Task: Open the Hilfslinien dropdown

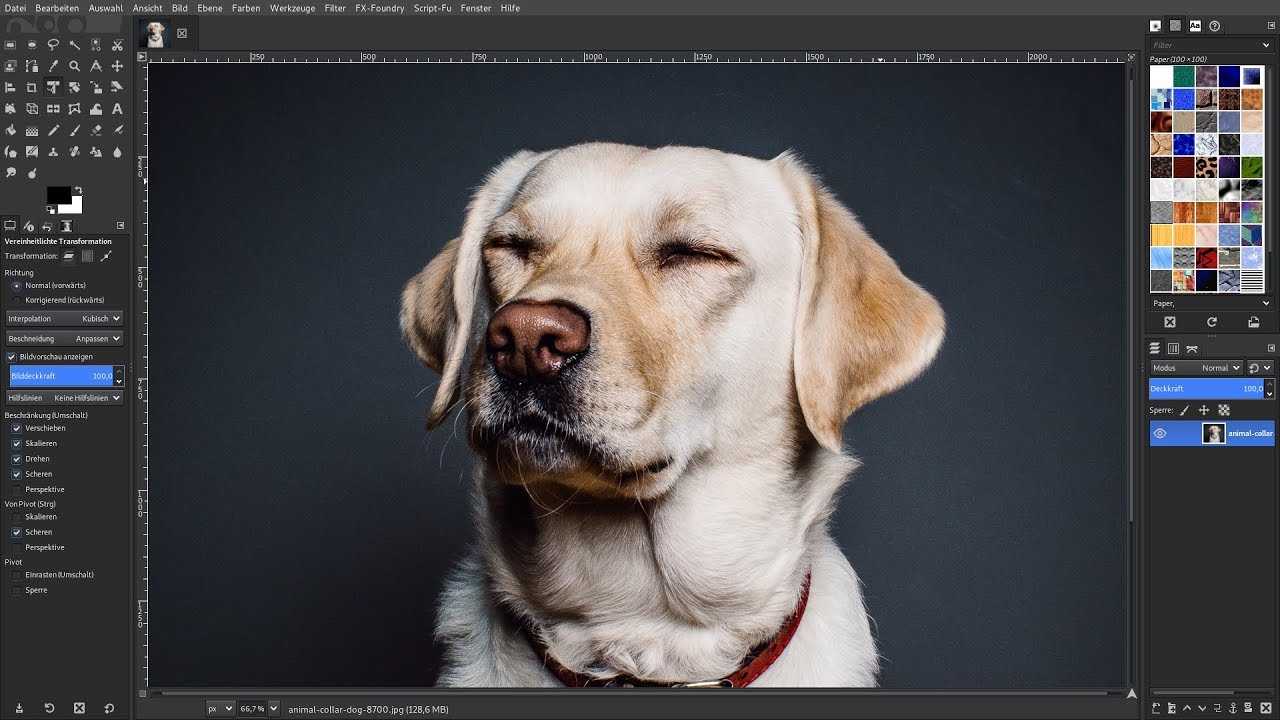Action: pyautogui.click(x=65, y=398)
